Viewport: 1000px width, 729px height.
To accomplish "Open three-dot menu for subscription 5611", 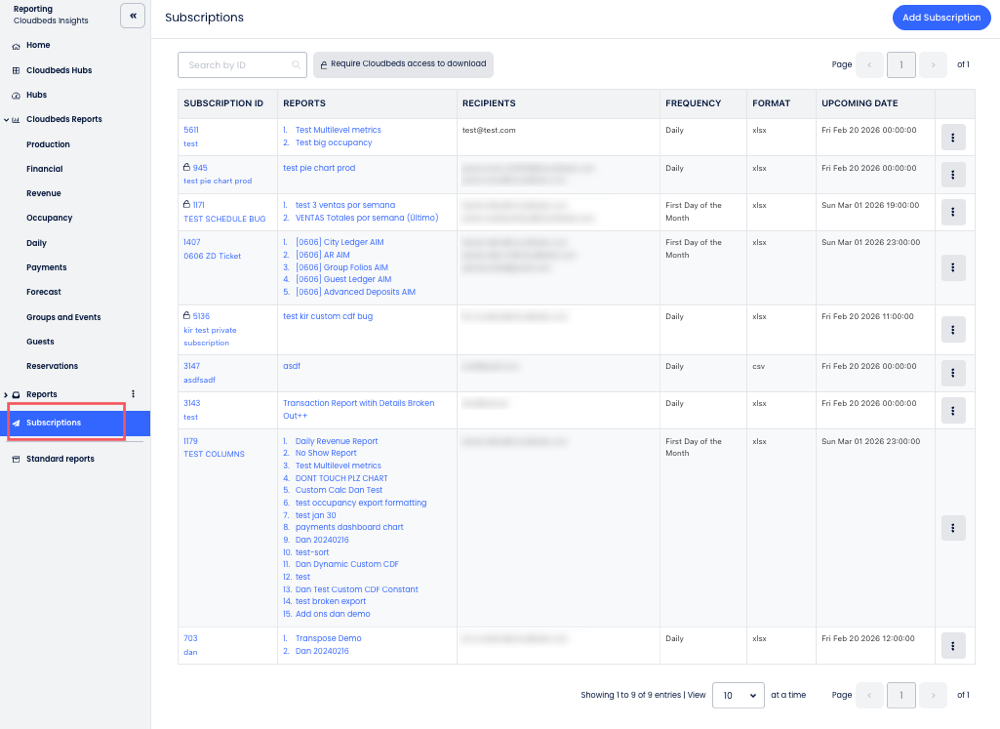I will (x=953, y=137).
